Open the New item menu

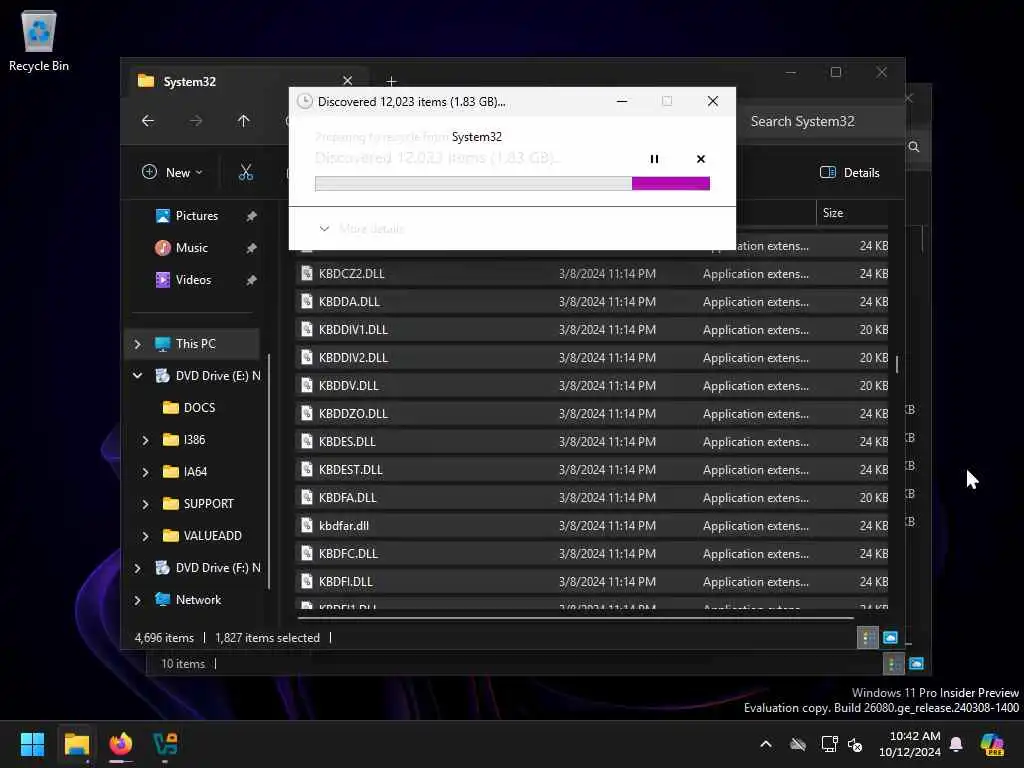172,172
